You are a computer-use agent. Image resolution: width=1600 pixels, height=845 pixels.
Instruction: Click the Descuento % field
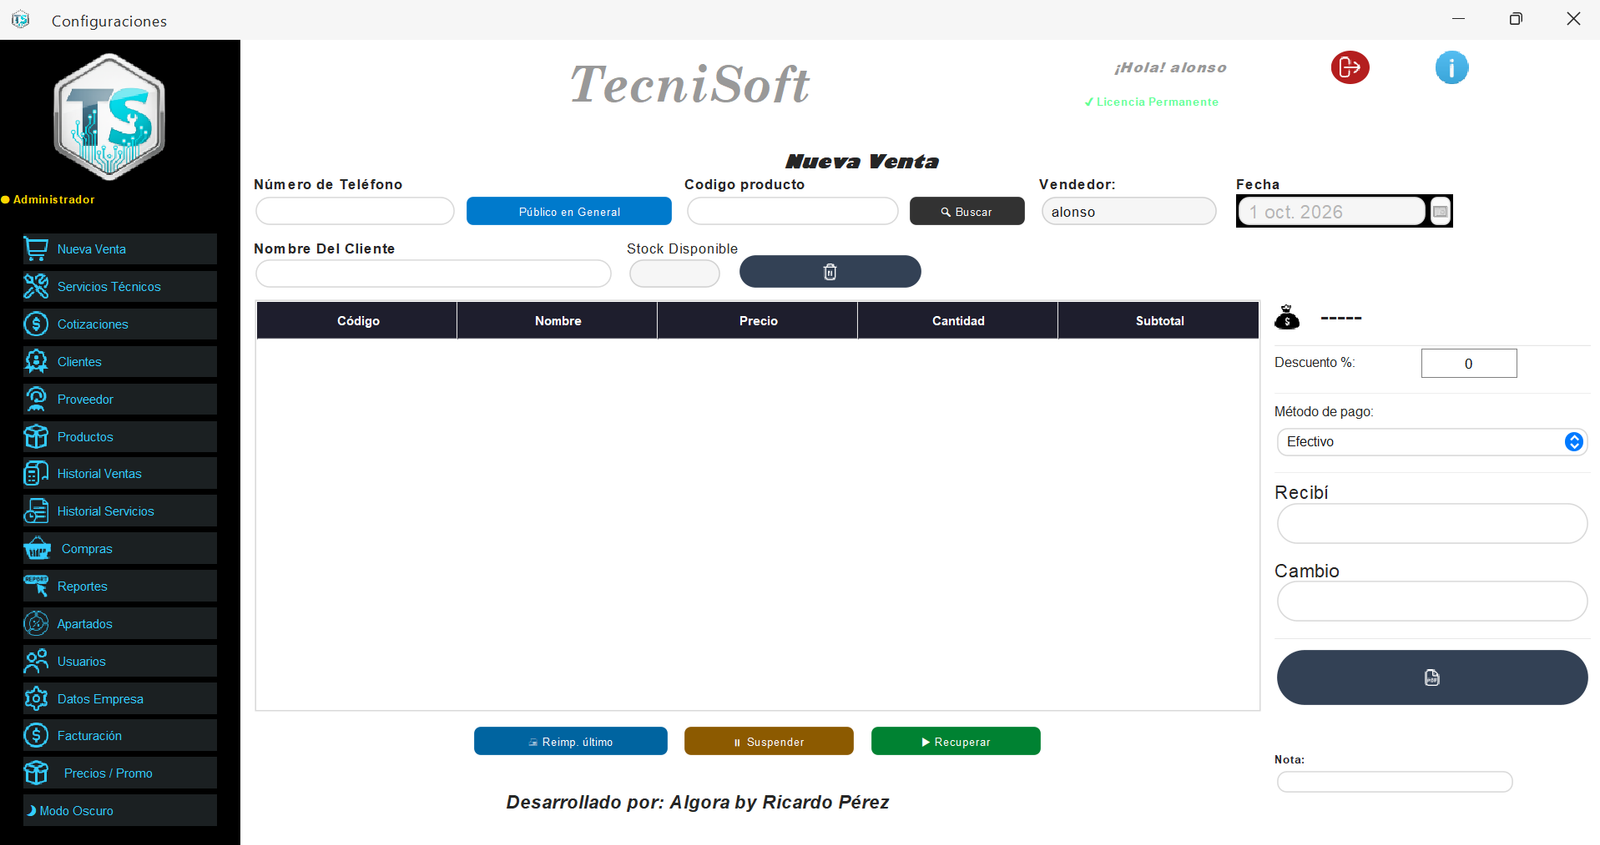1469,363
